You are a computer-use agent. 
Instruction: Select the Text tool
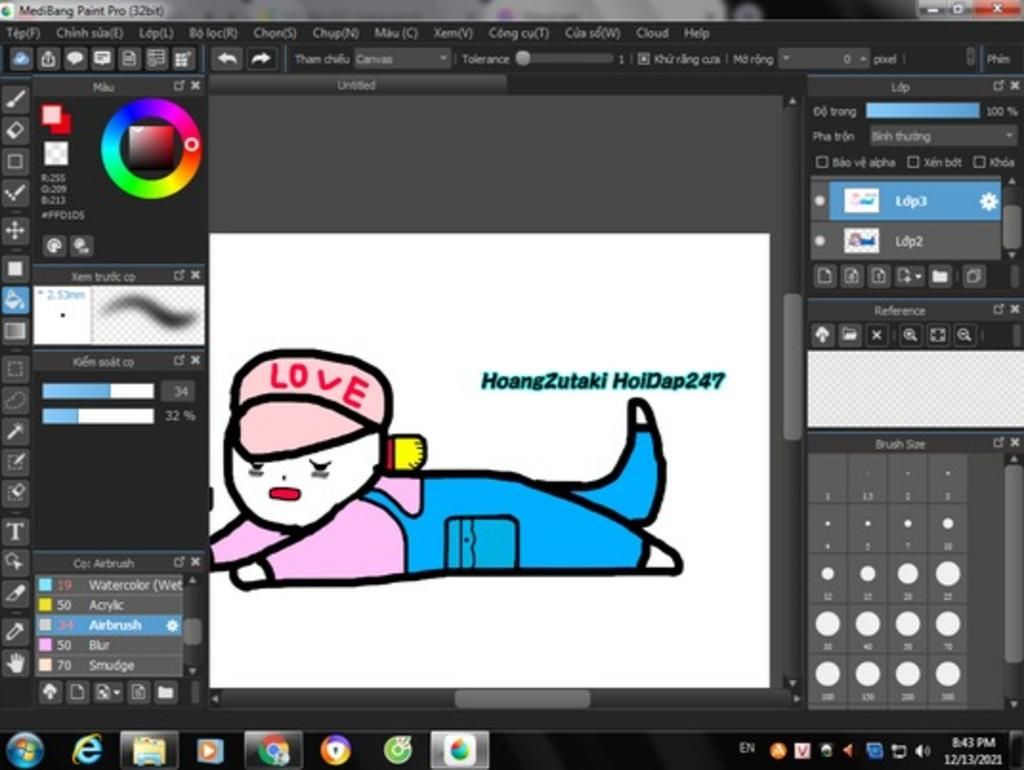[x=16, y=531]
